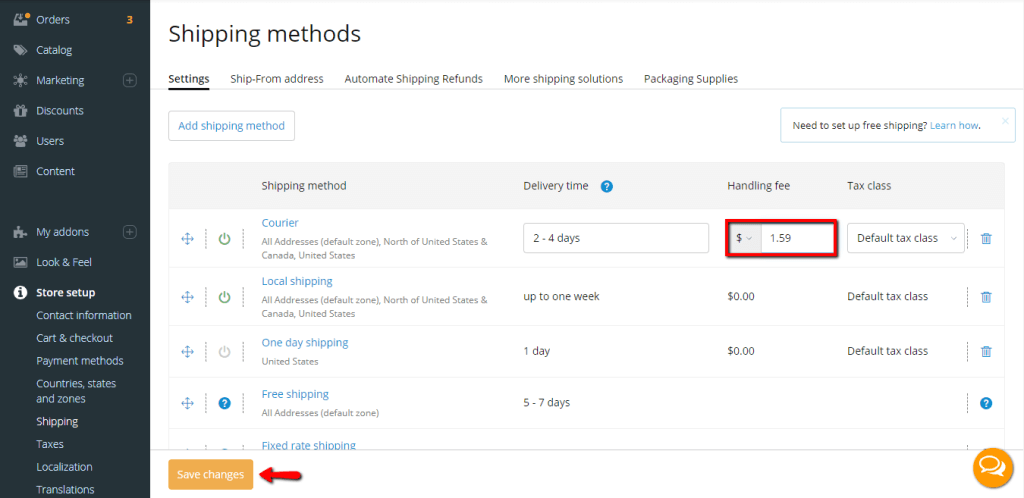Image resolution: width=1024 pixels, height=498 pixels.
Task: Open the Courier shipping method
Action: [x=280, y=223]
